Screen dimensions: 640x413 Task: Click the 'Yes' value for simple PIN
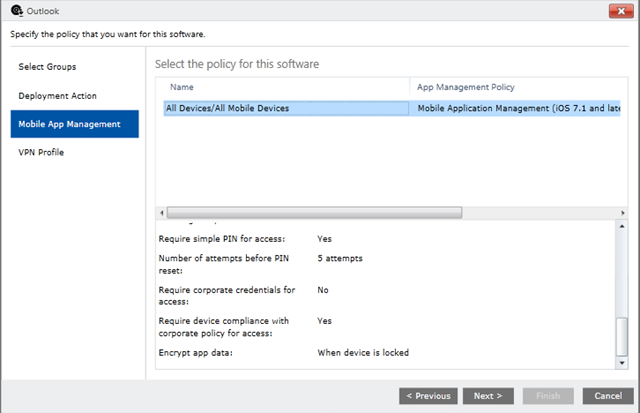point(324,239)
